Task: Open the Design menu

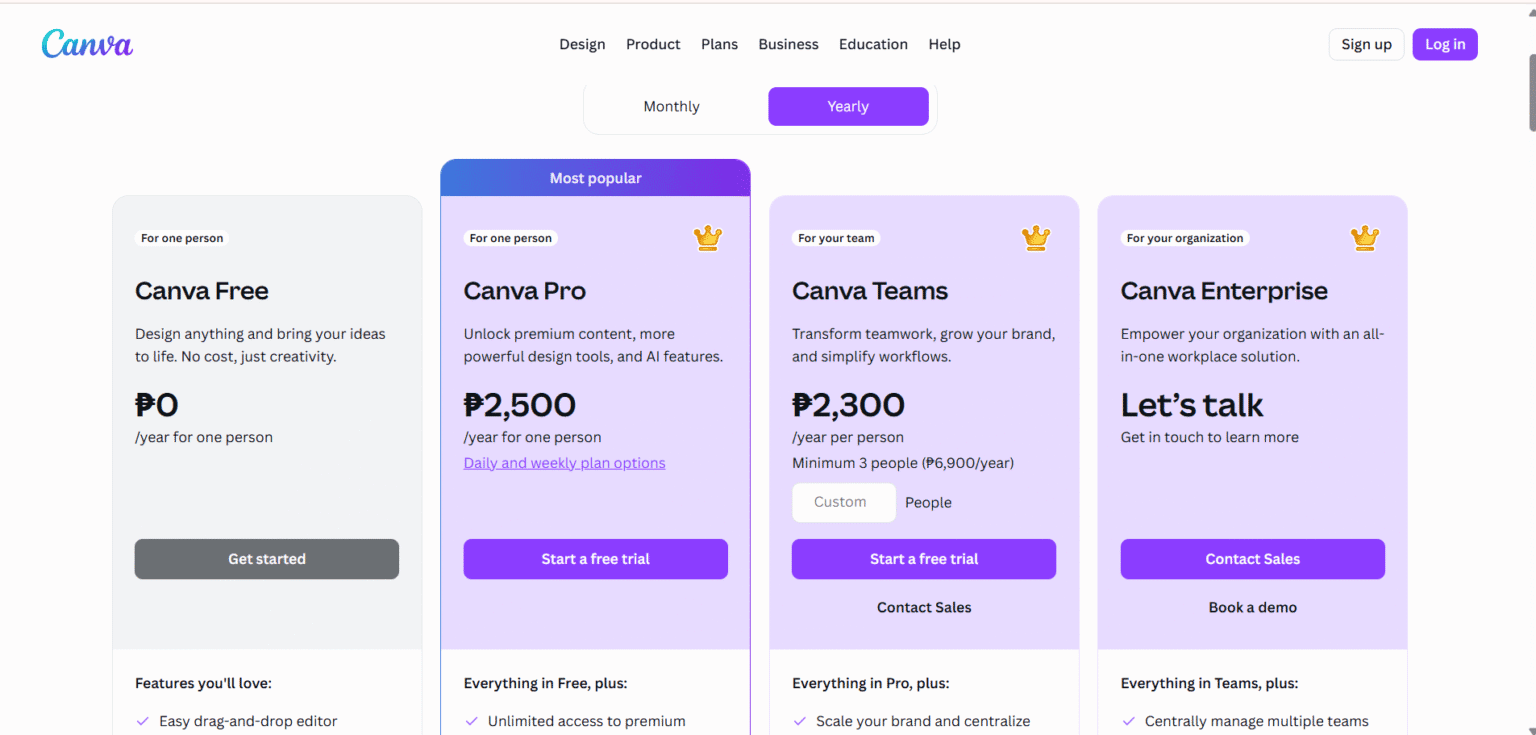Action: click(582, 44)
